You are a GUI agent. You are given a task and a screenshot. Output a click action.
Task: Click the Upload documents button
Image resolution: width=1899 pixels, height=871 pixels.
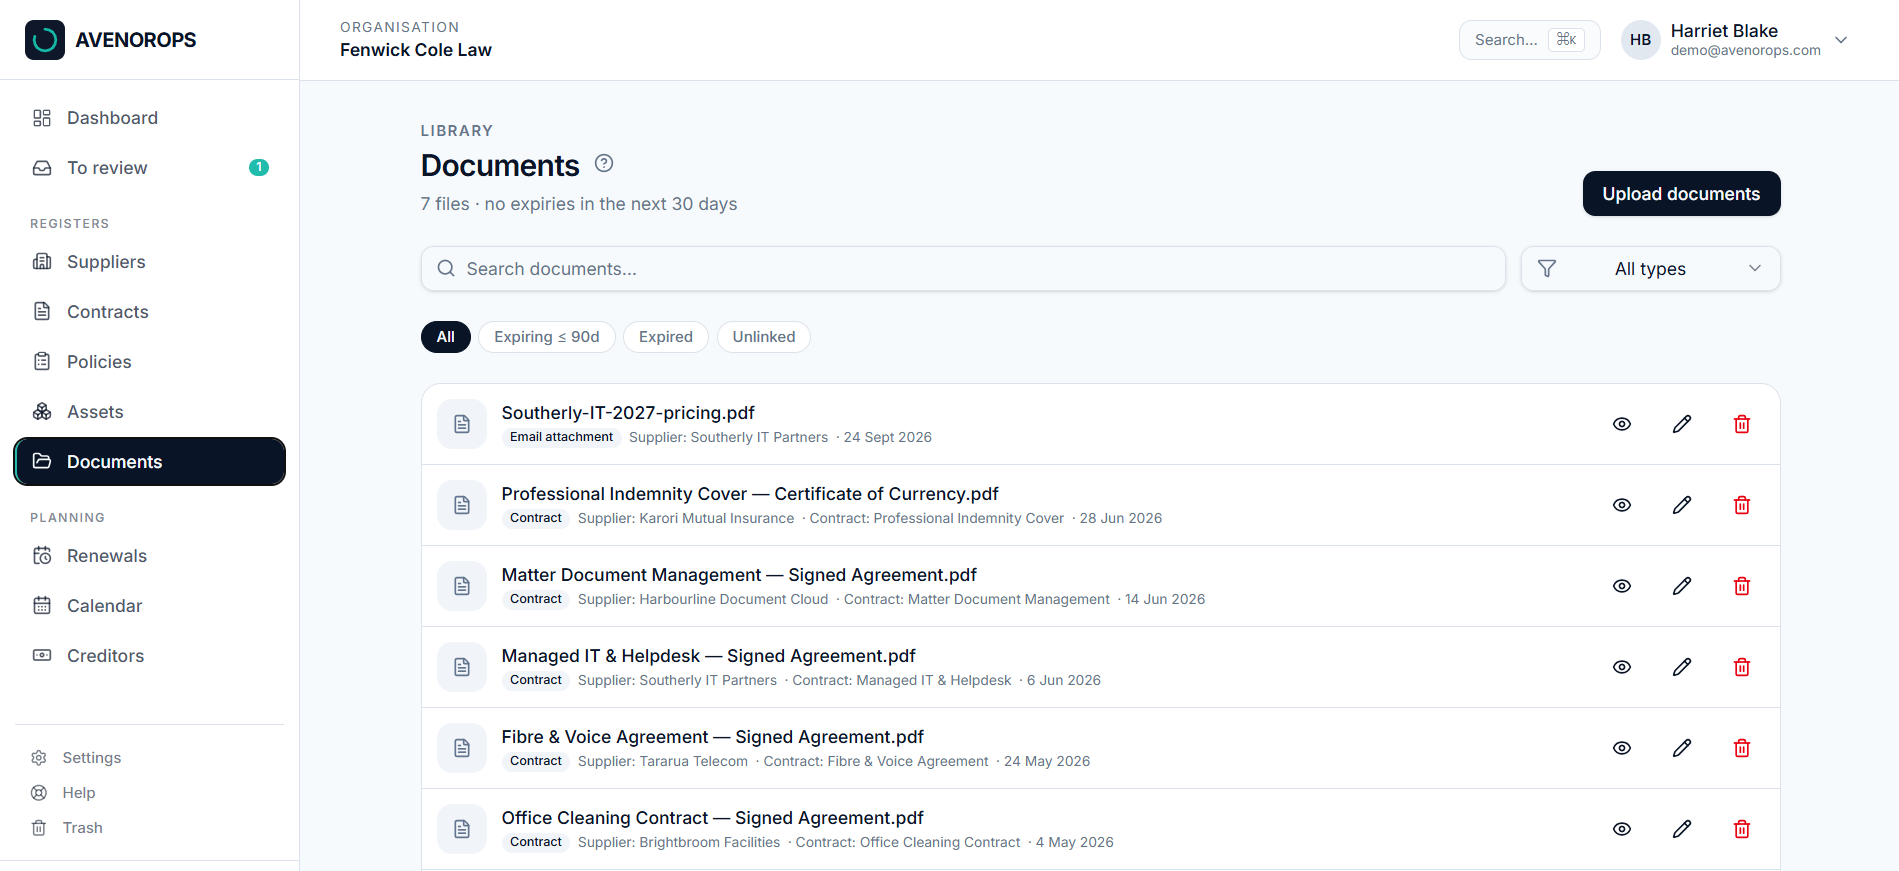click(x=1682, y=194)
